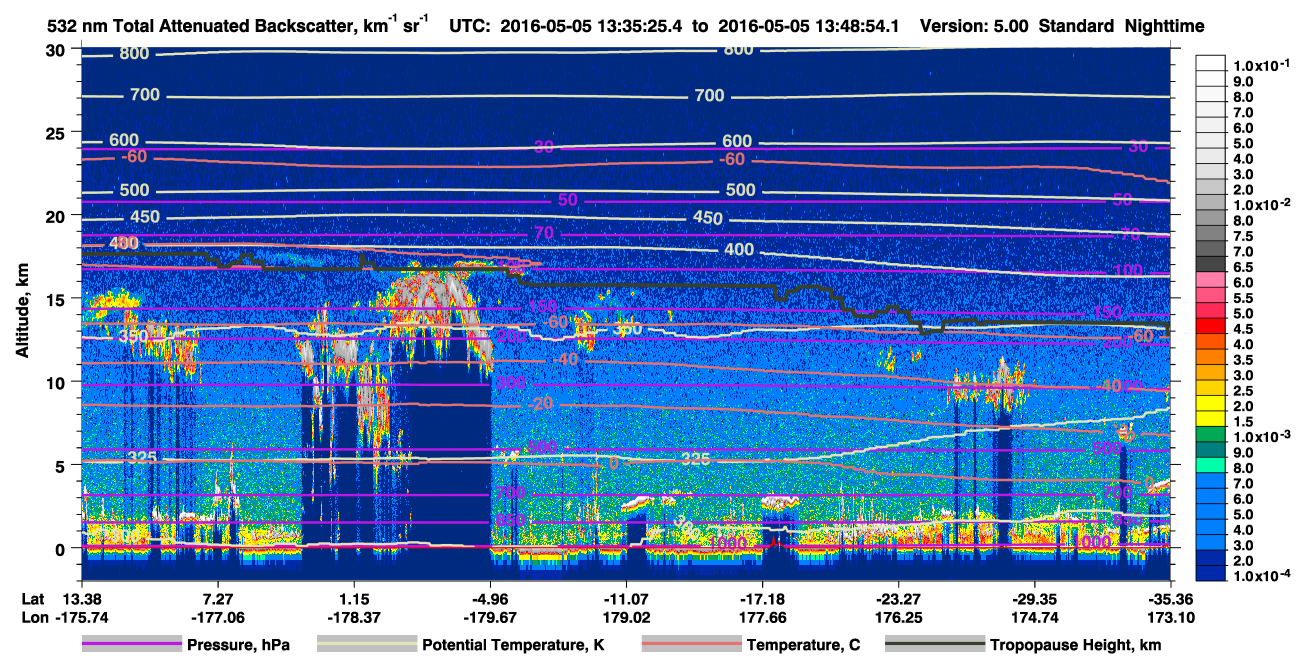
Task: Click the start time 2016-05-05 13:35:25.4
Action: [x=590, y=27]
